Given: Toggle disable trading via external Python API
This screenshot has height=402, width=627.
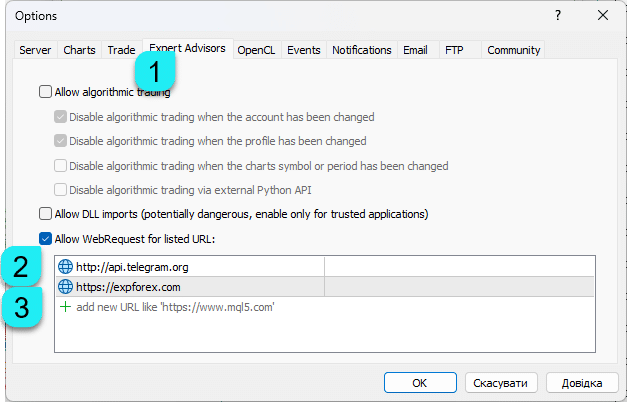Looking at the screenshot, I should [x=61, y=190].
